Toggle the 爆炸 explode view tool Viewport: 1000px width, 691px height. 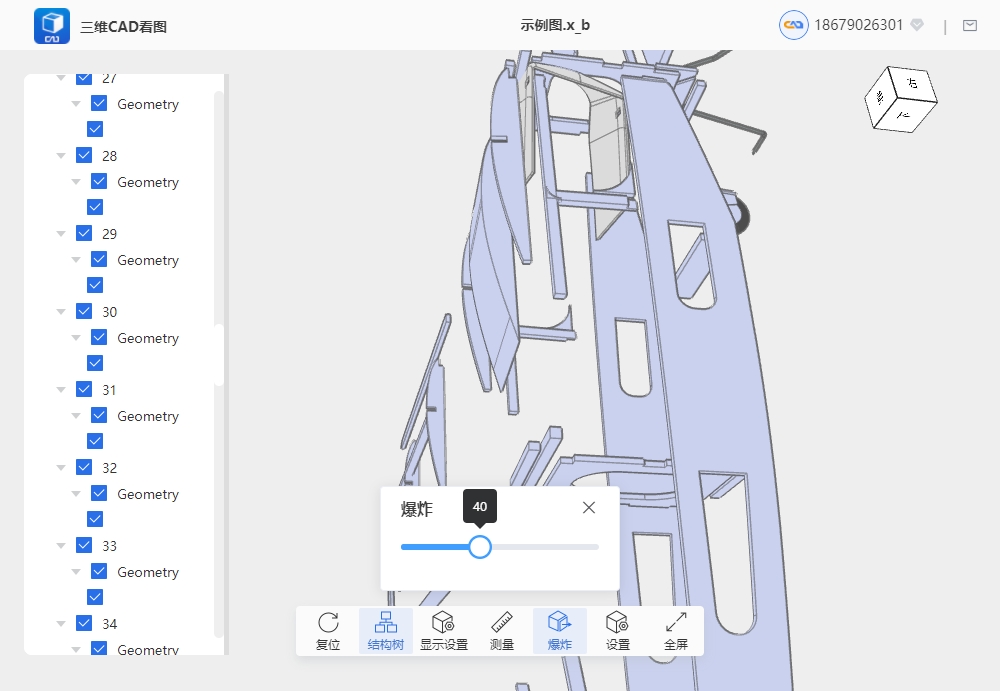click(x=559, y=631)
